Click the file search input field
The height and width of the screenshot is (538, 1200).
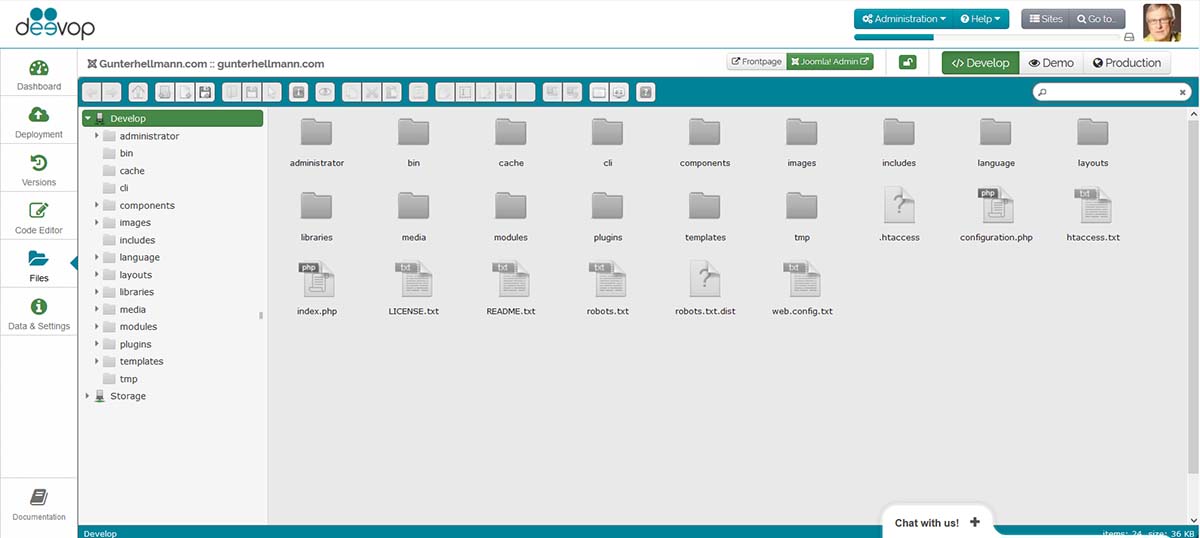click(x=1110, y=92)
